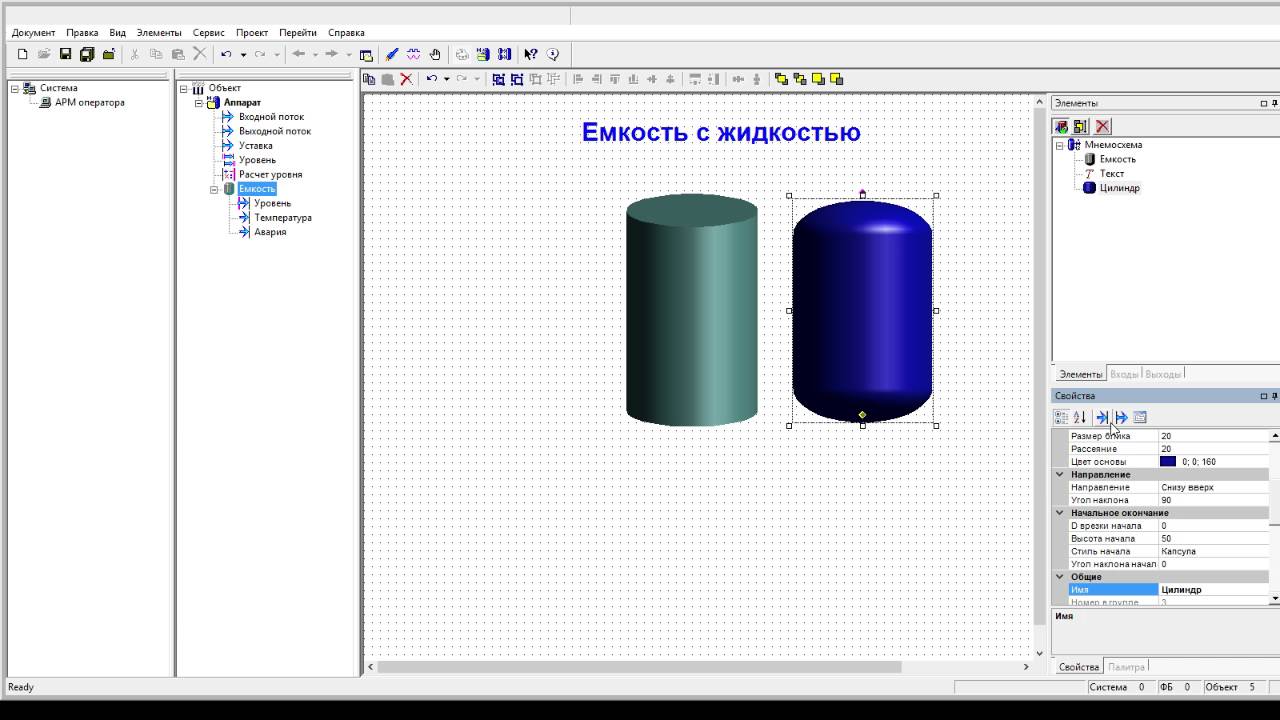Select Расчет уровня tree item
This screenshot has width=1280, height=720.
270,174
